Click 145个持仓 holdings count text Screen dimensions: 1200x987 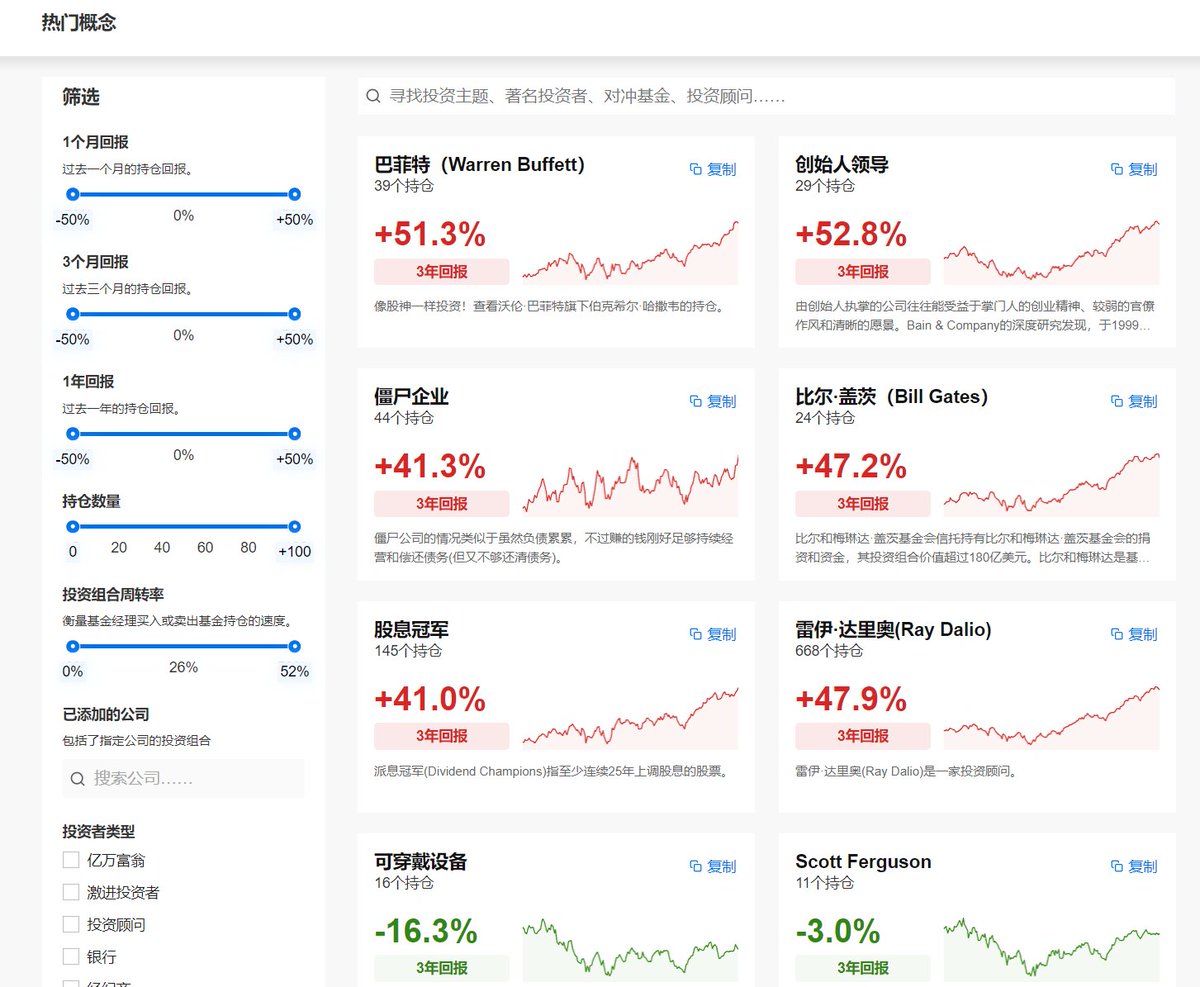coord(408,651)
